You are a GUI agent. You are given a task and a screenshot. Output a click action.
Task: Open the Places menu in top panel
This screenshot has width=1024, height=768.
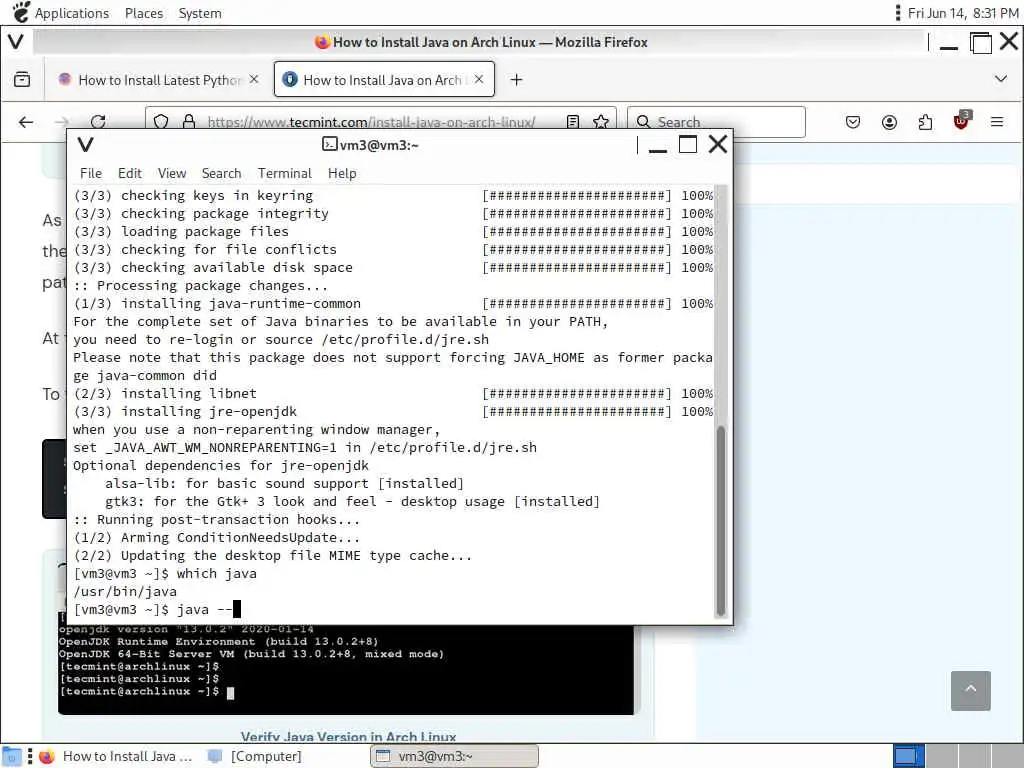coord(144,13)
